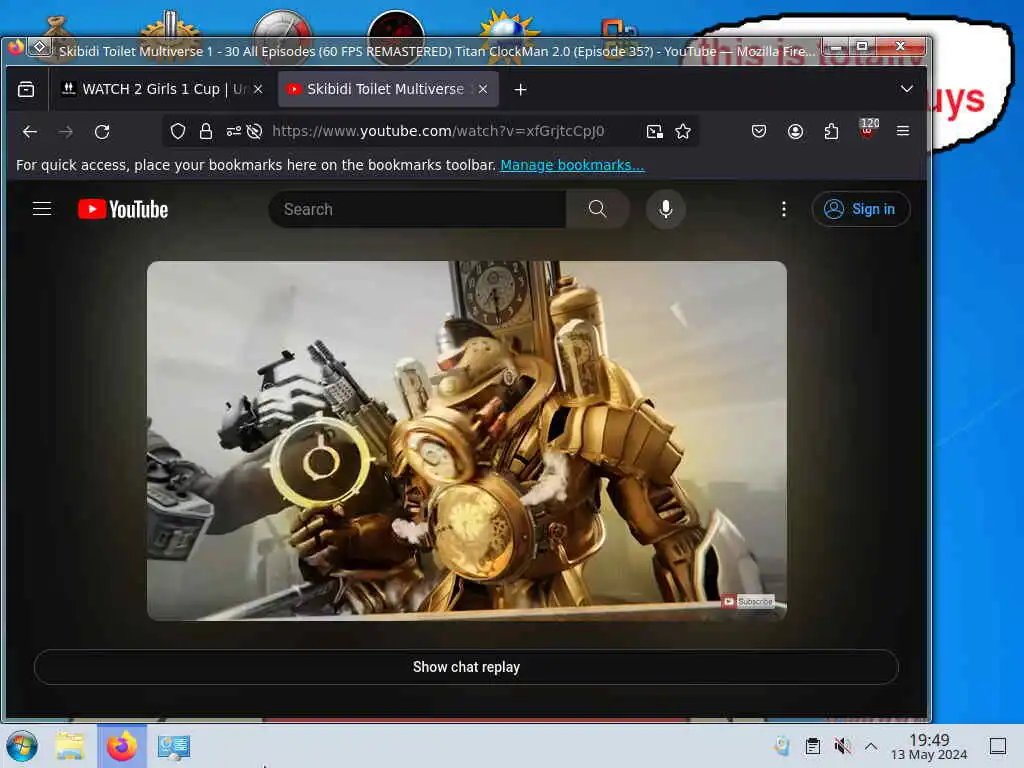Image resolution: width=1024 pixels, height=768 pixels.
Task: Open the YouTube guide hamburger menu
Action: (x=42, y=209)
